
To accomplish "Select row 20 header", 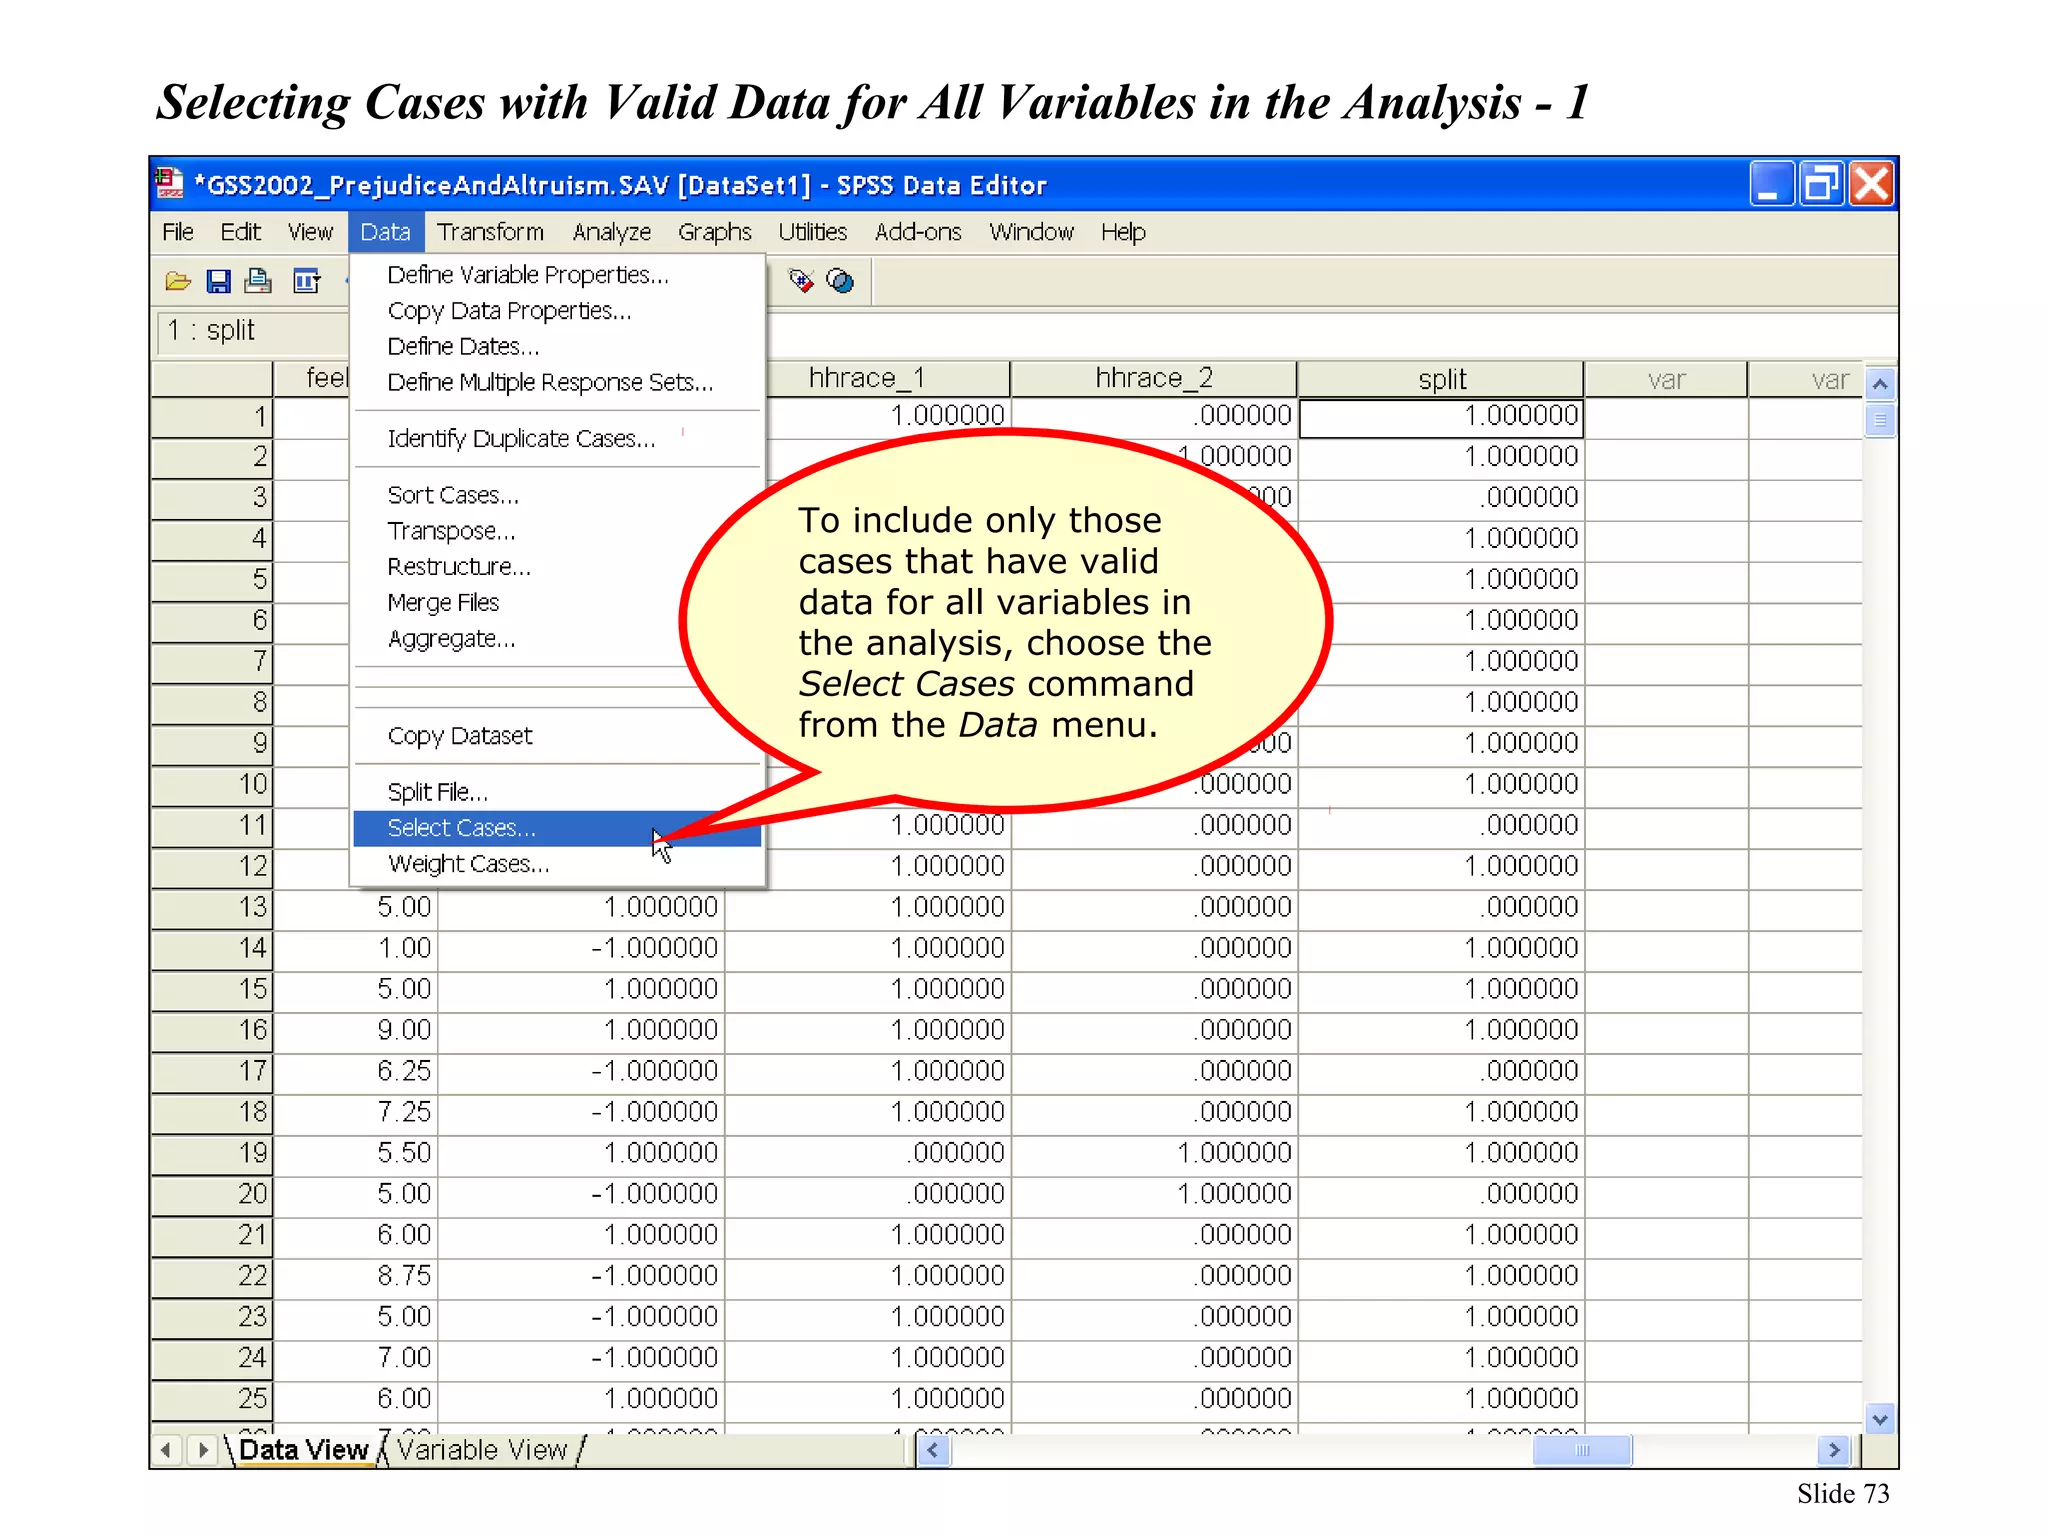I will tap(212, 1195).
